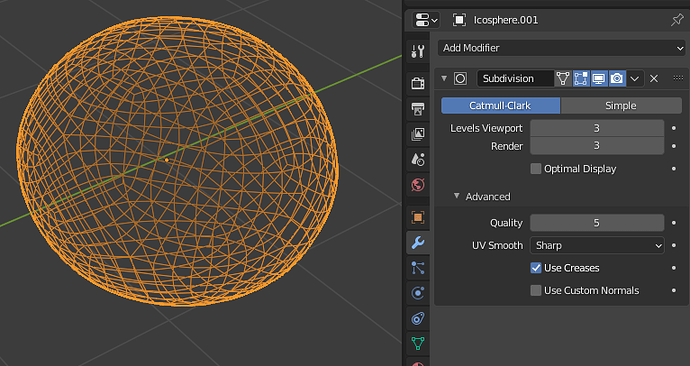Open the View Layer properties tab
Image resolution: width=690 pixels, height=366 pixels.
pos(418,134)
